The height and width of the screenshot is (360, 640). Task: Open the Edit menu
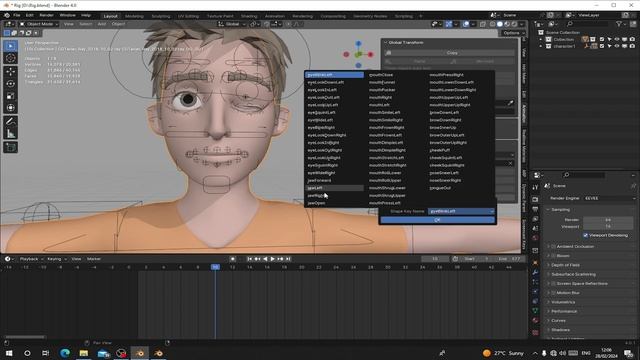click(x=30, y=15)
